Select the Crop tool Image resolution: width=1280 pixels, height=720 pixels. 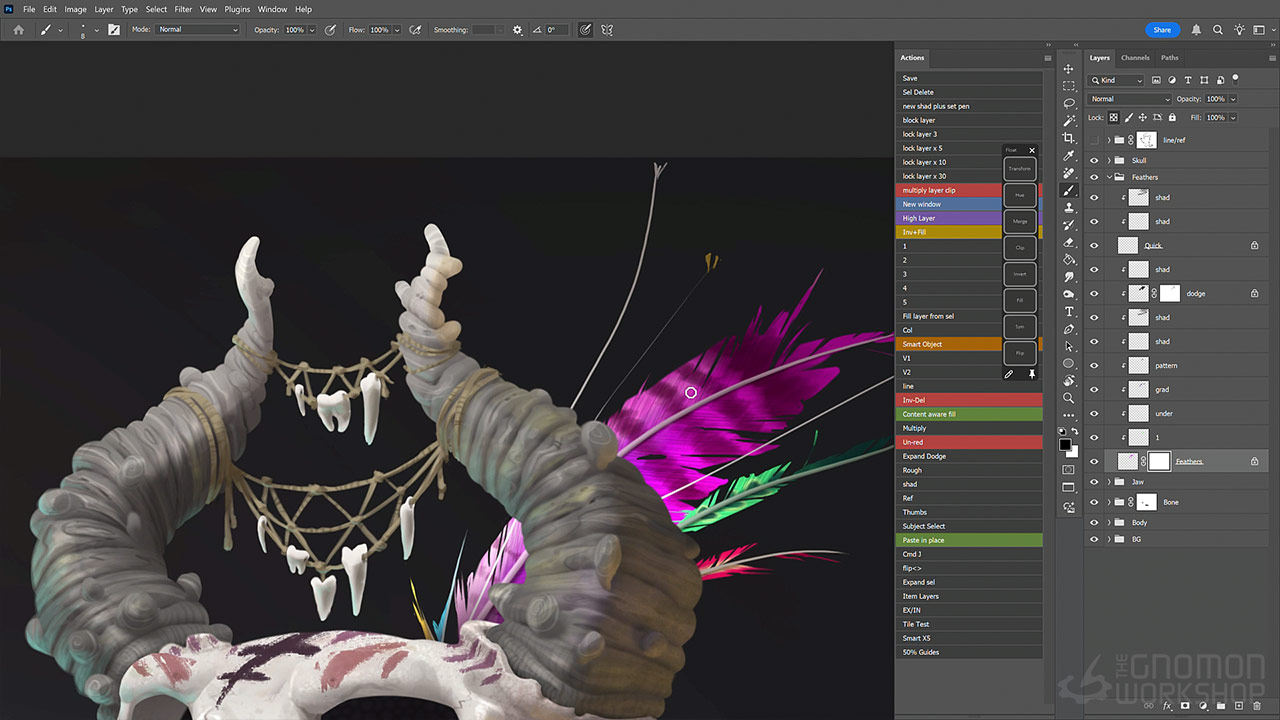pyautogui.click(x=1068, y=138)
